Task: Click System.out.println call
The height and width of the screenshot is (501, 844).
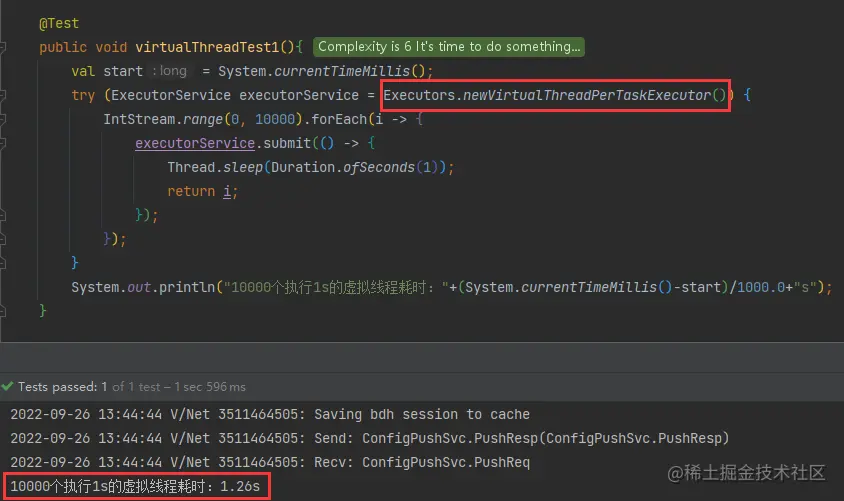Action: click(143, 287)
